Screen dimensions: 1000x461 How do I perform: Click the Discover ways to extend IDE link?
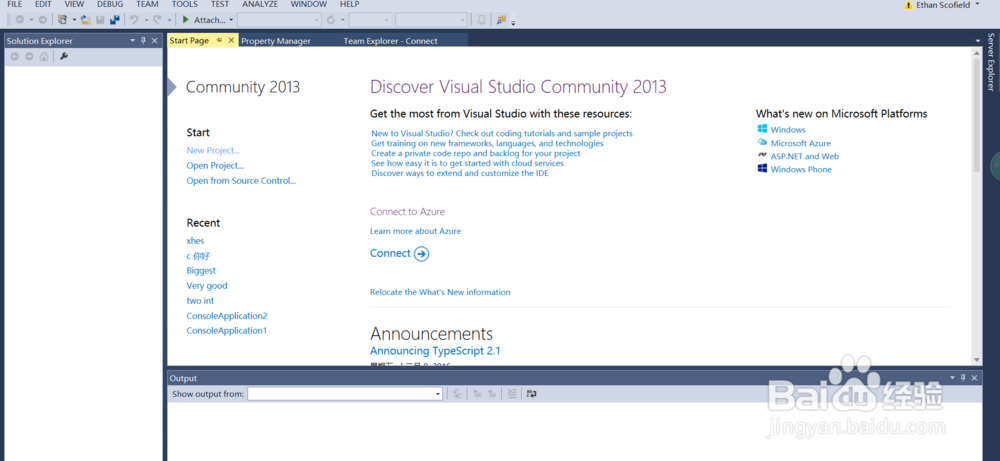[460, 173]
